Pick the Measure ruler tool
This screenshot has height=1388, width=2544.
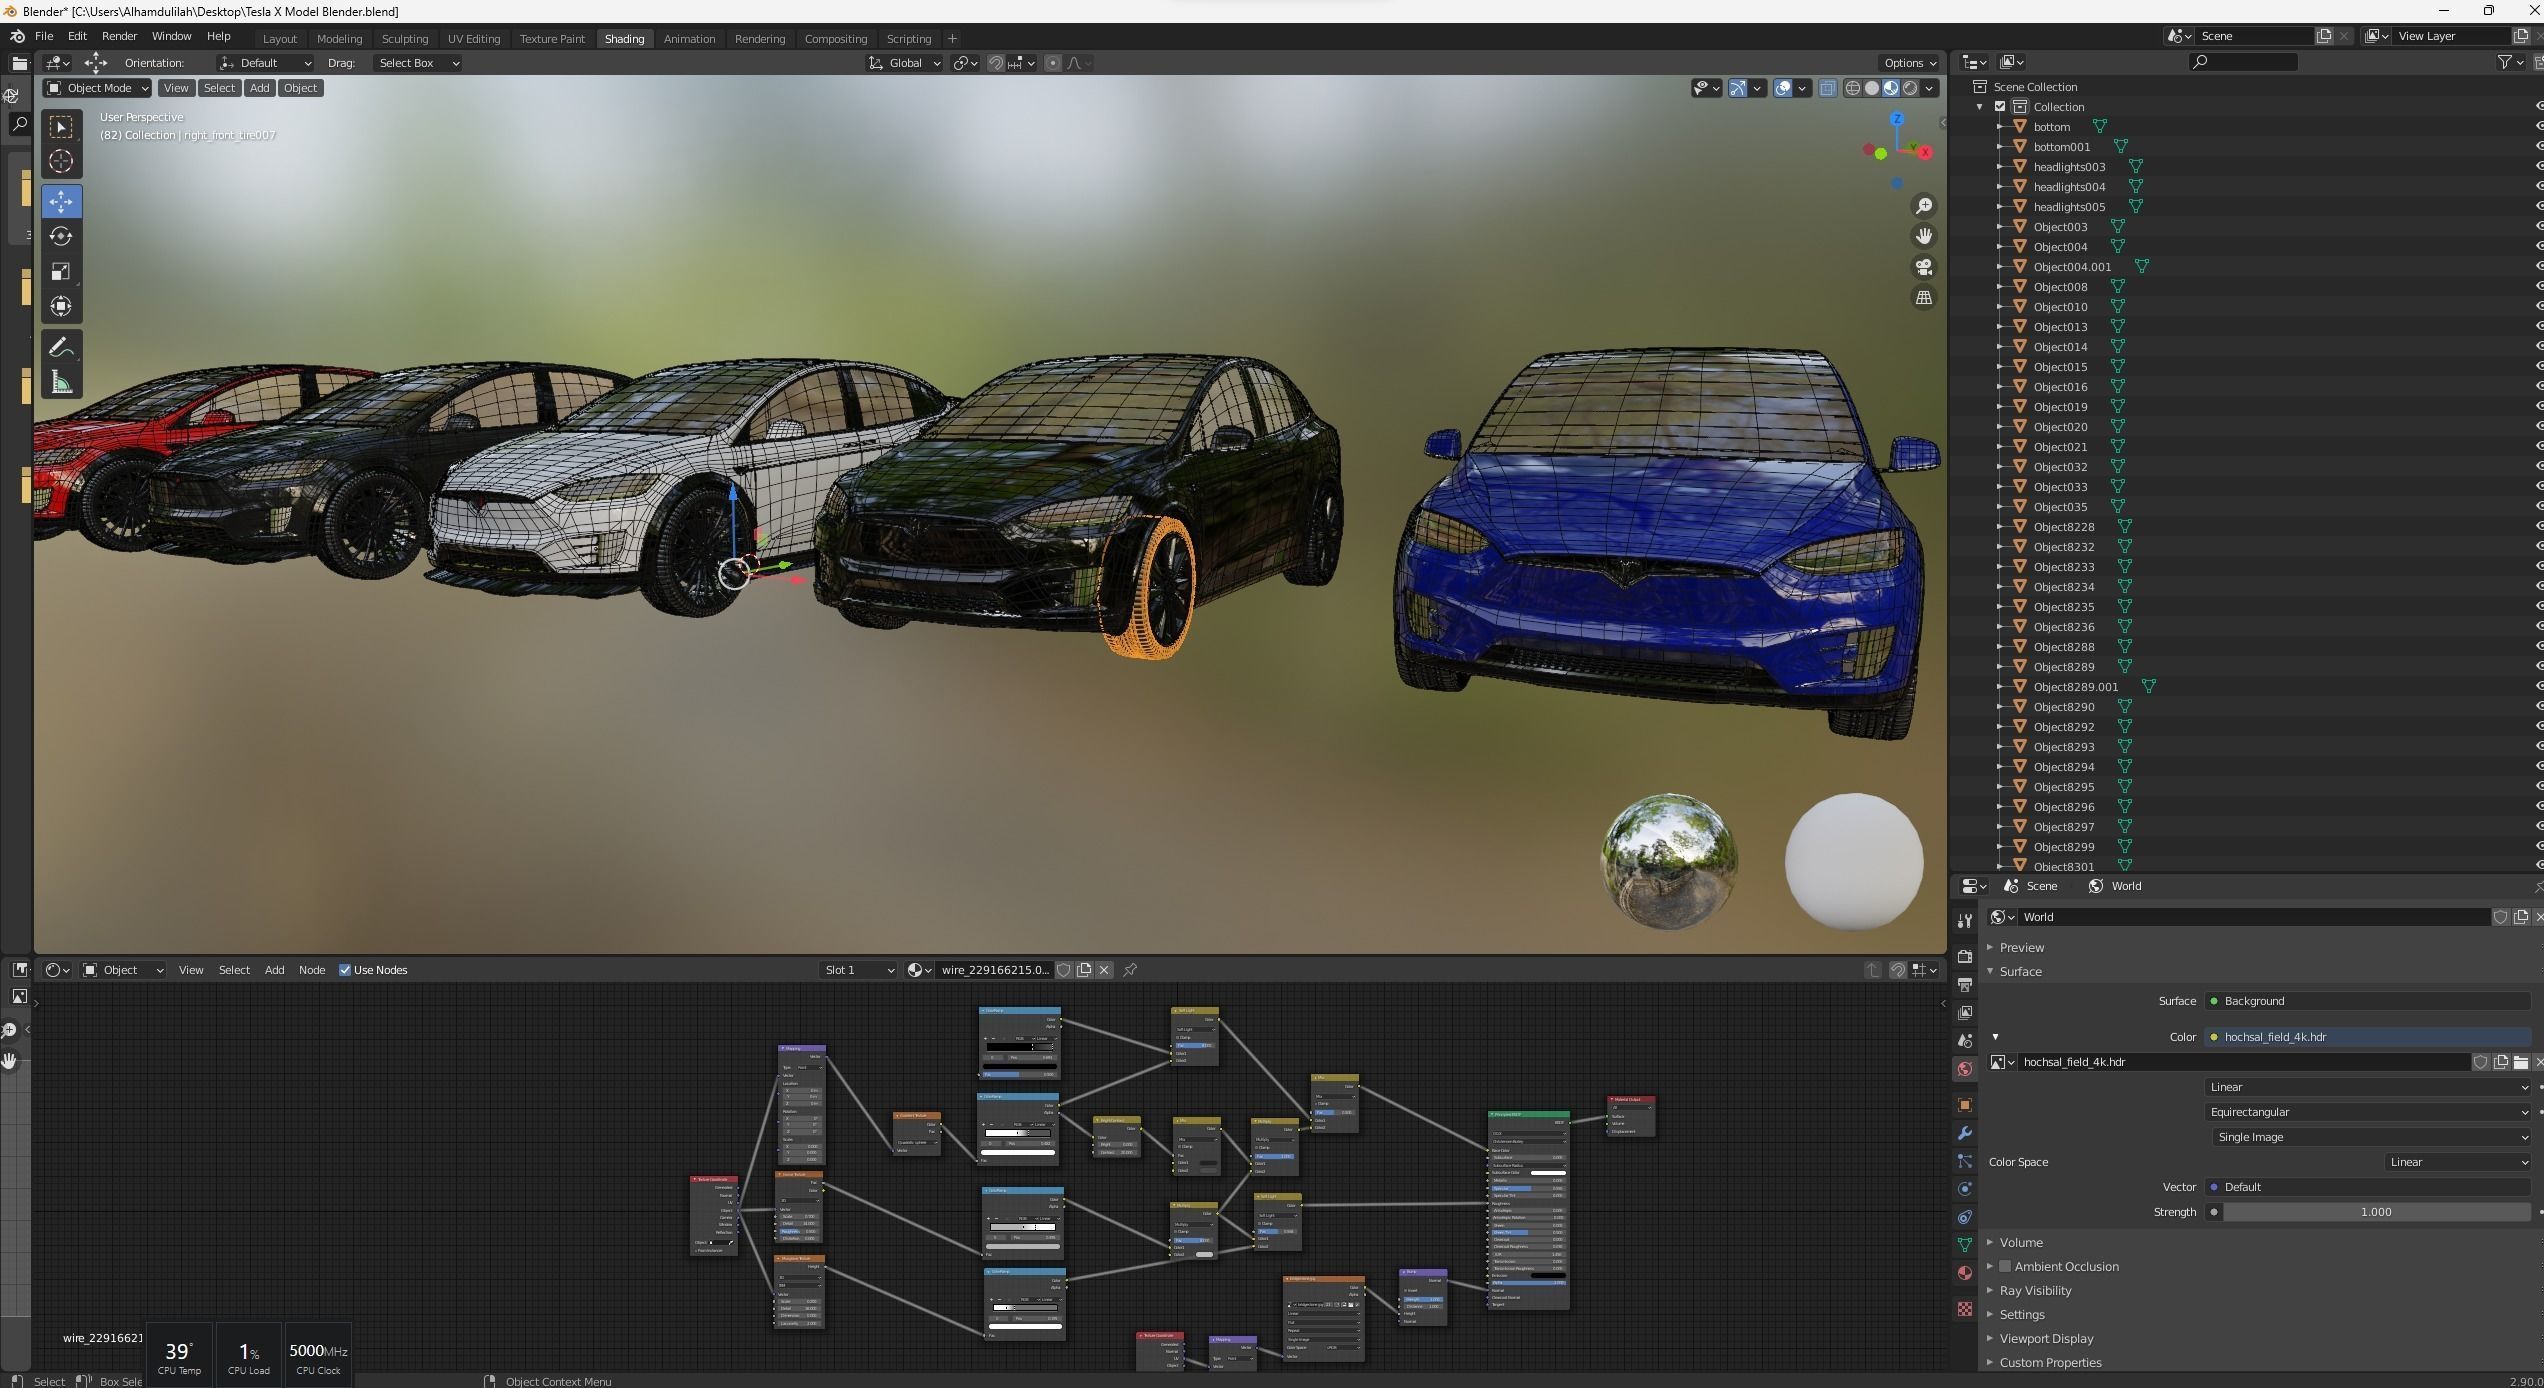coord(61,383)
